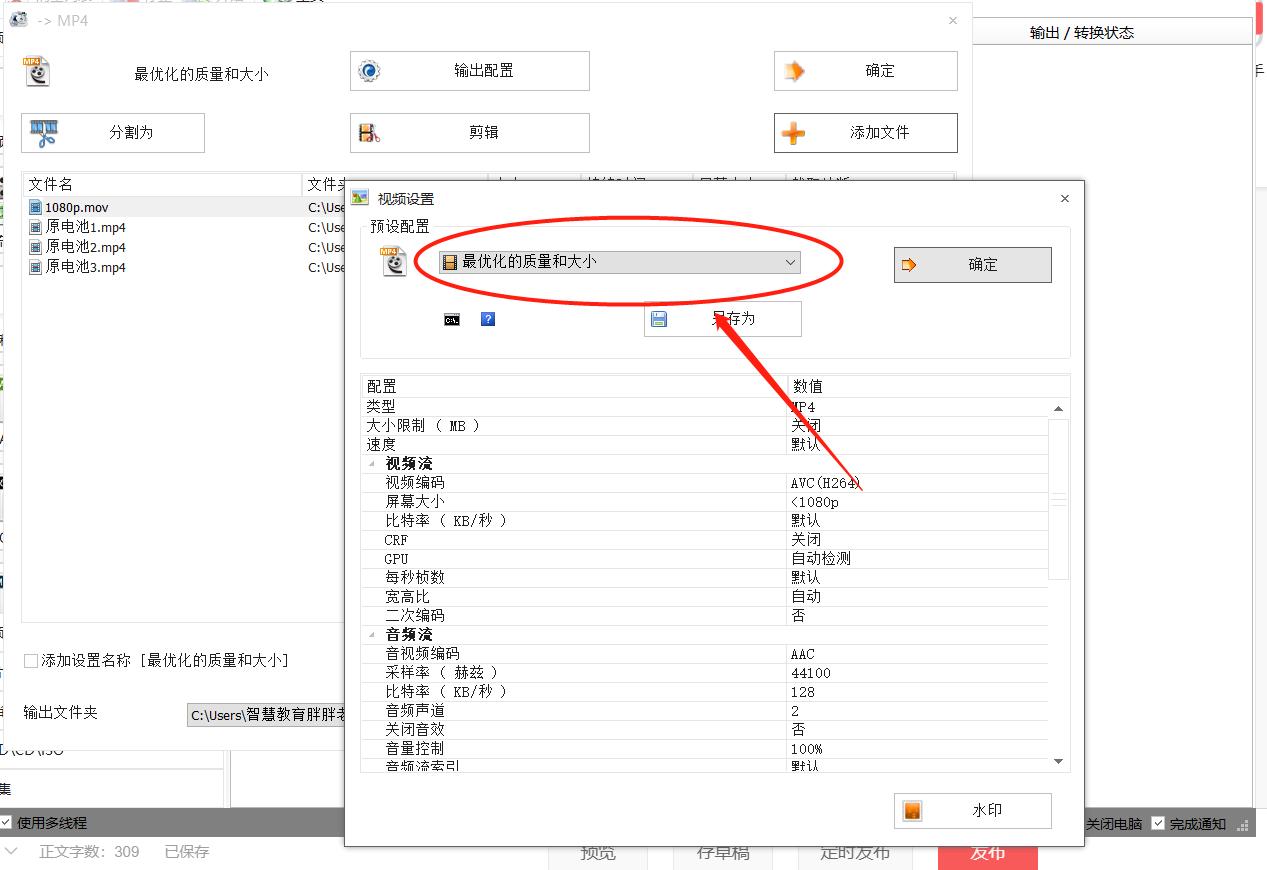Click the 剪辑 button
The height and width of the screenshot is (870, 1267).
coord(468,132)
